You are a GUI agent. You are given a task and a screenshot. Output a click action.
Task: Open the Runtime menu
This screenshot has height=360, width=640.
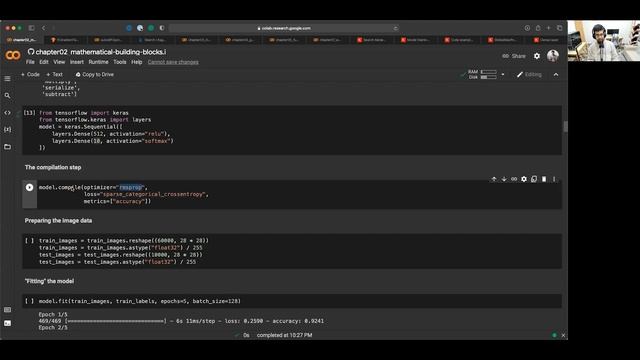click(x=98, y=62)
